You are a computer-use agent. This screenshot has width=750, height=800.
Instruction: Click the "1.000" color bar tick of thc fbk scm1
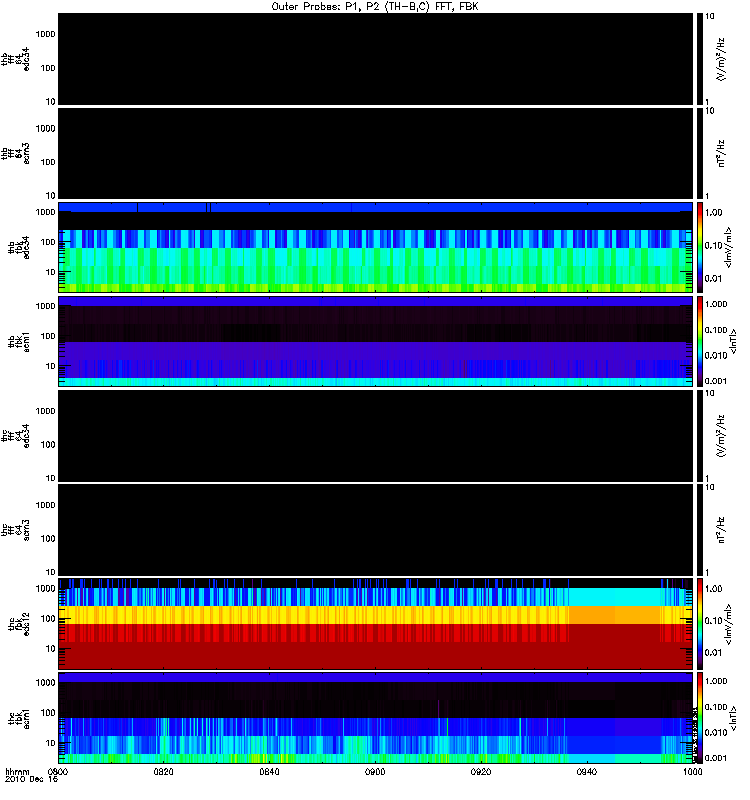tap(716, 682)
